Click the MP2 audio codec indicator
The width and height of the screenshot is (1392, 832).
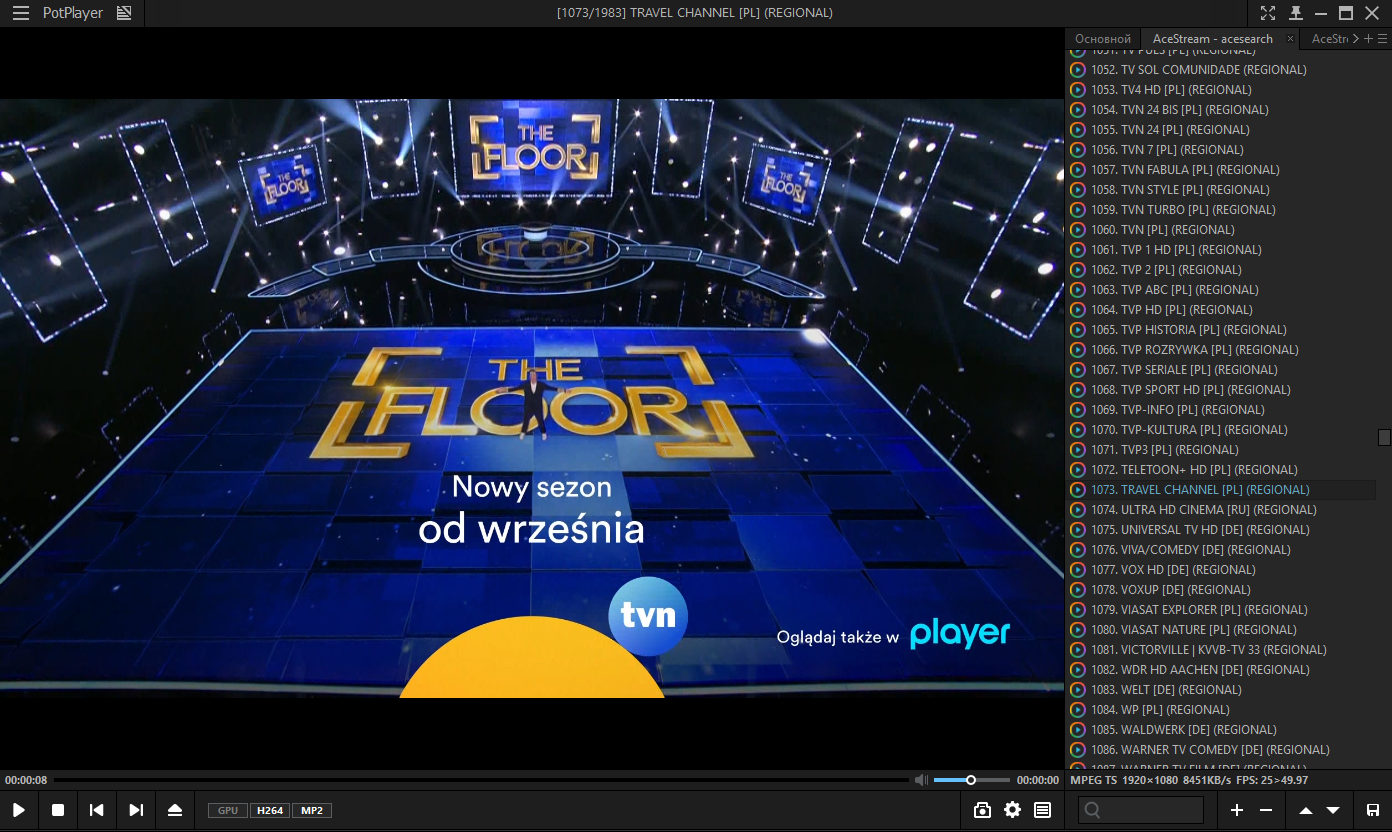click(312, 810)
